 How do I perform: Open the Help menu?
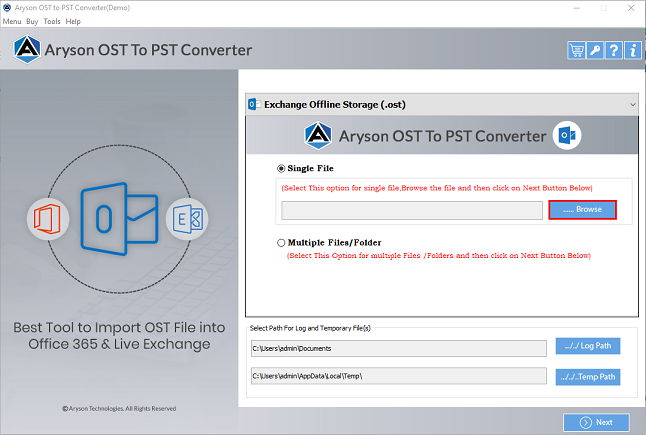[73, 21]
